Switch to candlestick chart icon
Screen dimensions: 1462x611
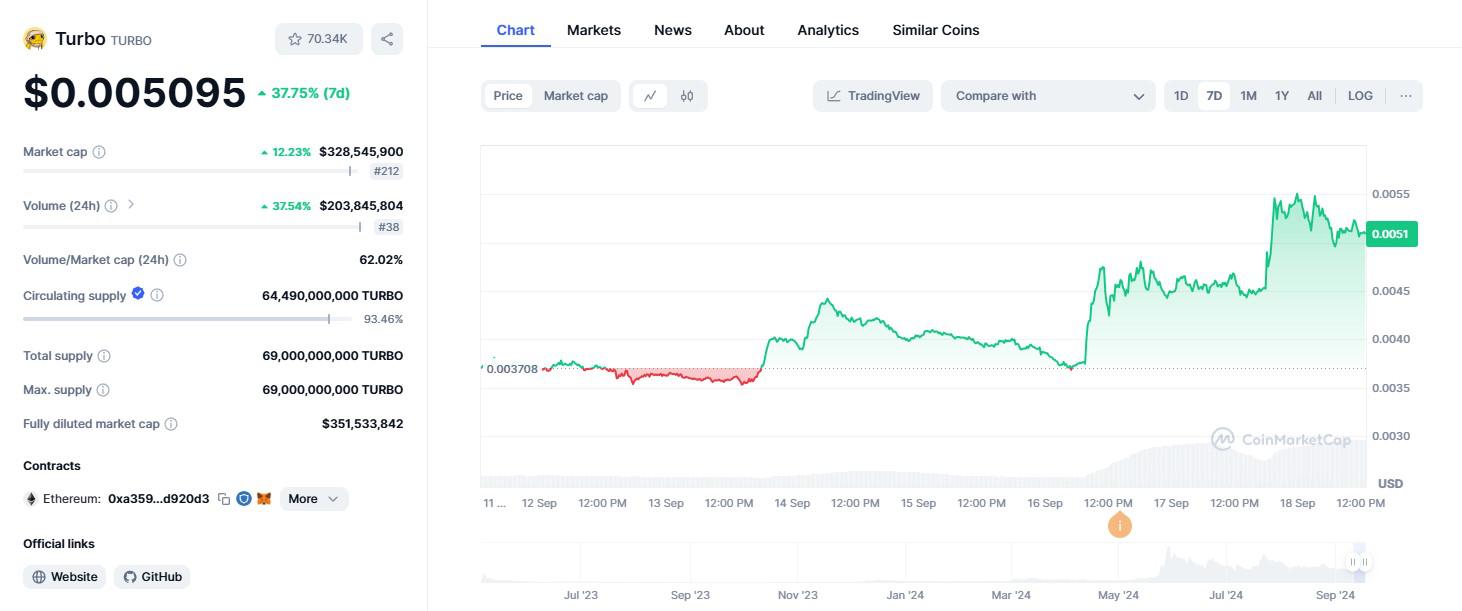click(687, 96)
